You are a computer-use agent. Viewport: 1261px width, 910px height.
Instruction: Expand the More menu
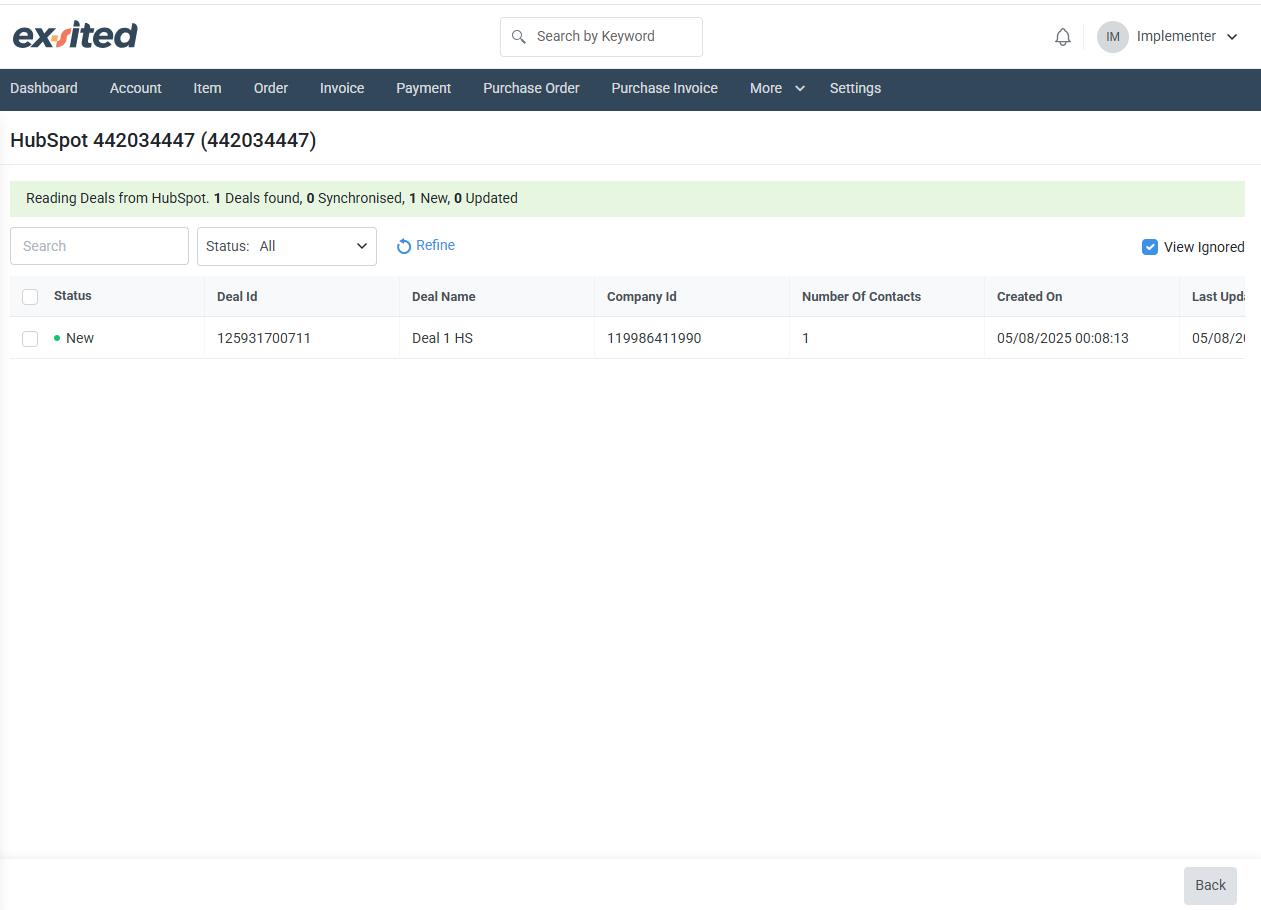click(x=777, y=88)
